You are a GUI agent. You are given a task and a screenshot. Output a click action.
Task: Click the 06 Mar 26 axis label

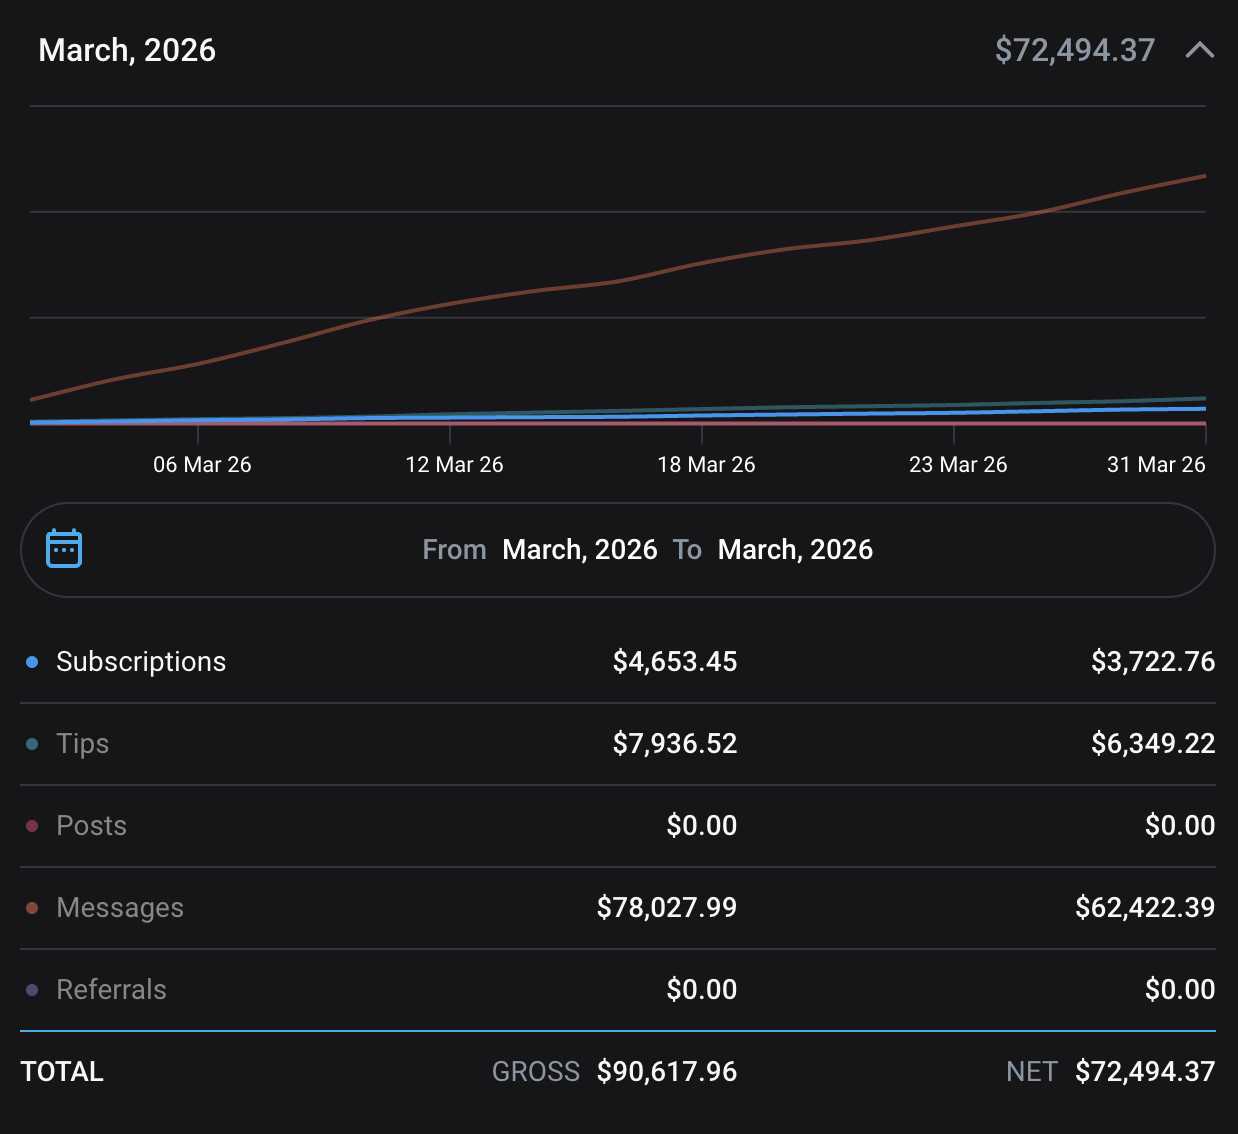(x=202, y=465)
